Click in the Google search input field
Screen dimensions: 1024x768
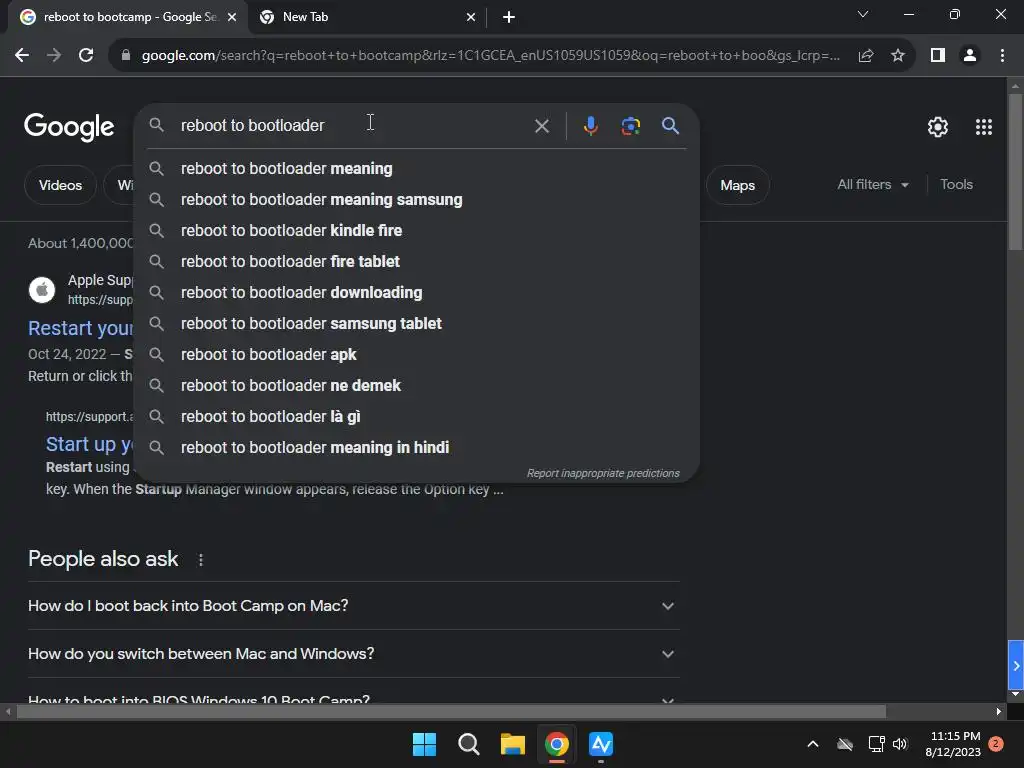coord(353,125)
